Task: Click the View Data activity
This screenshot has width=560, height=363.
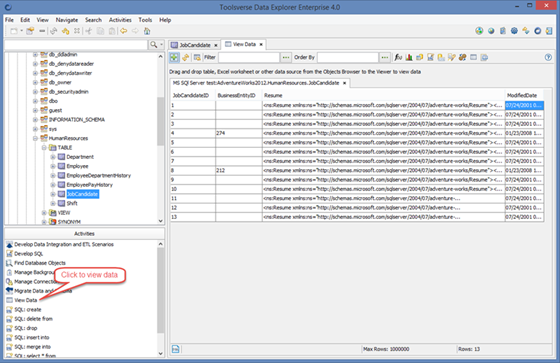Action: [x=26, y=300]
